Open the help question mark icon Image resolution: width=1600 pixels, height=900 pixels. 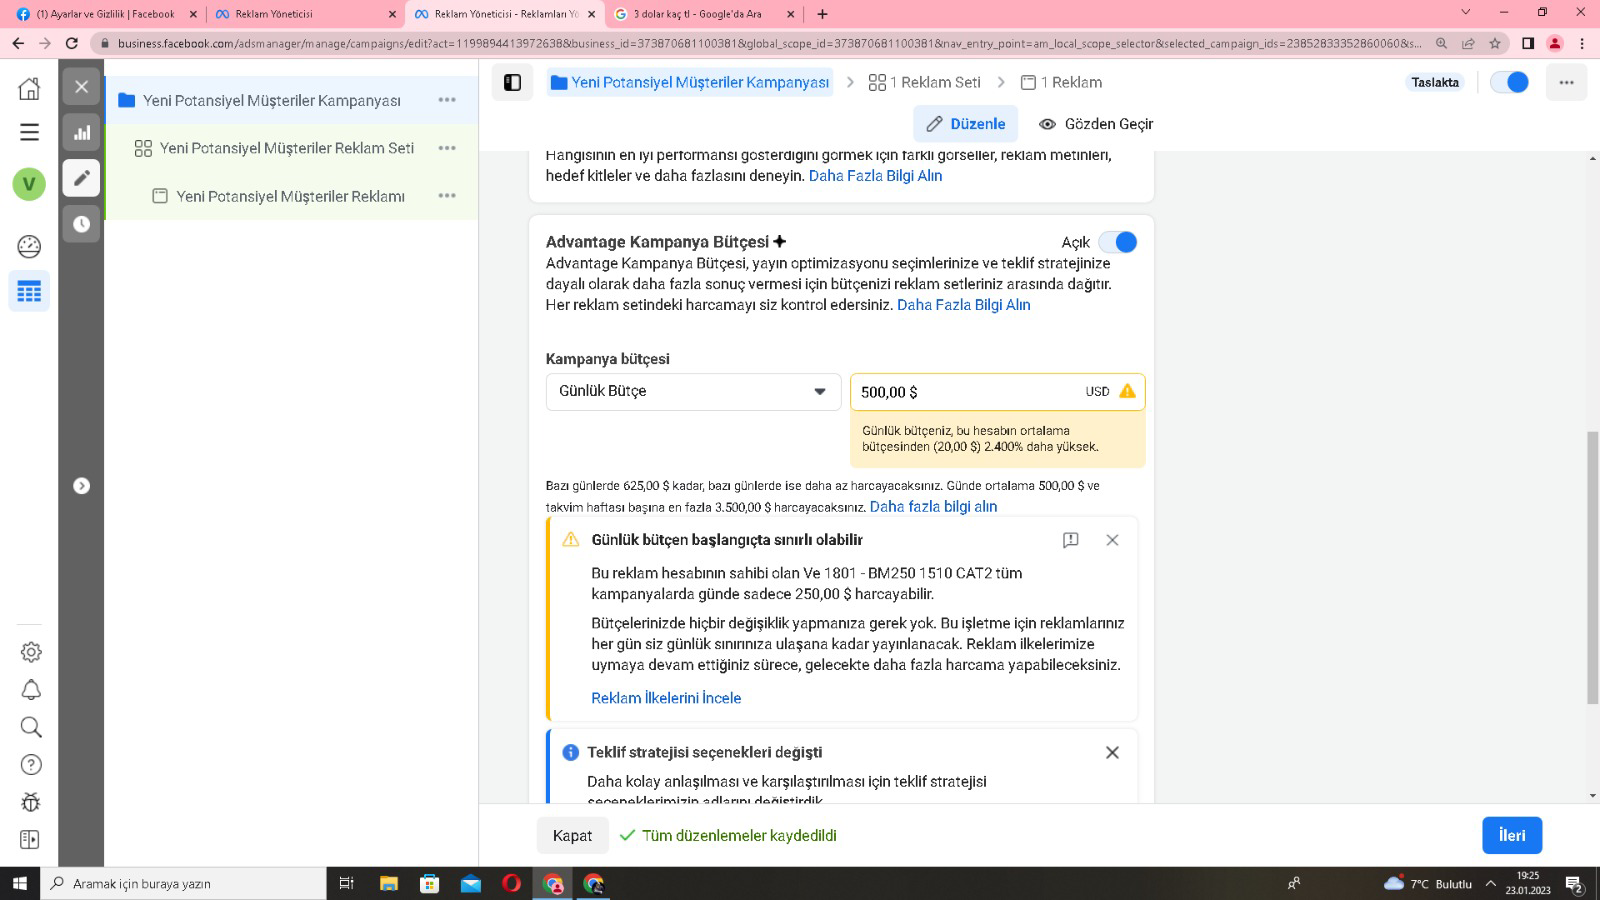pos(31,765)
